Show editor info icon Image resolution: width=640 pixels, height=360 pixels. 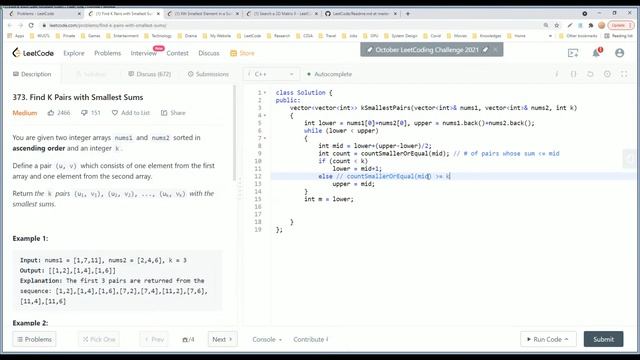coord(556,74)
